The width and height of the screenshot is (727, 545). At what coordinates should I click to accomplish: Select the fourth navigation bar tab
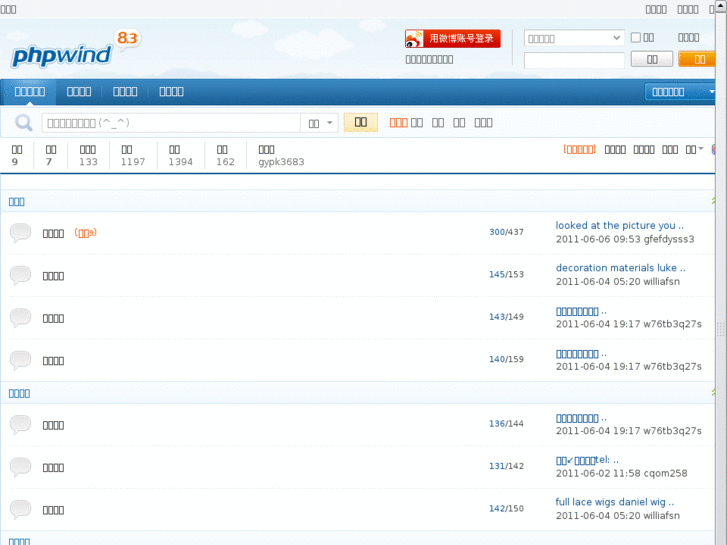[172, 92]
